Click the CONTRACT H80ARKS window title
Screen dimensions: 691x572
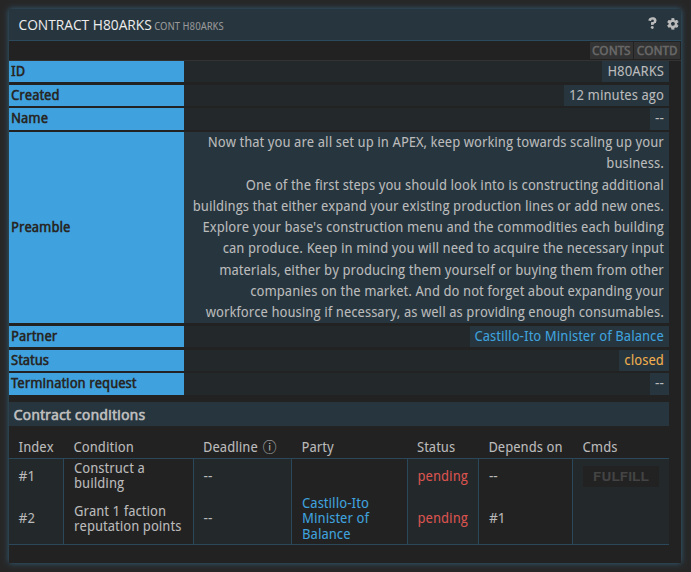(x=84, y=25)
